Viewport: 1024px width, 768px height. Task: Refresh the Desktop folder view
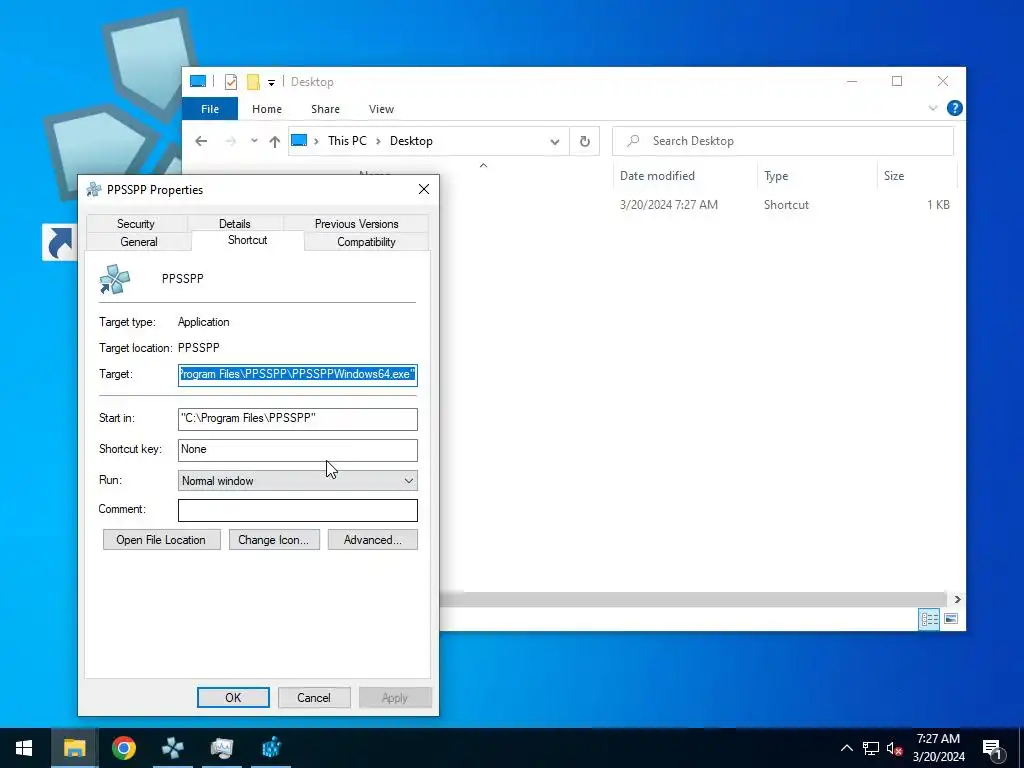pyautogui.click(x=584, y=141)
